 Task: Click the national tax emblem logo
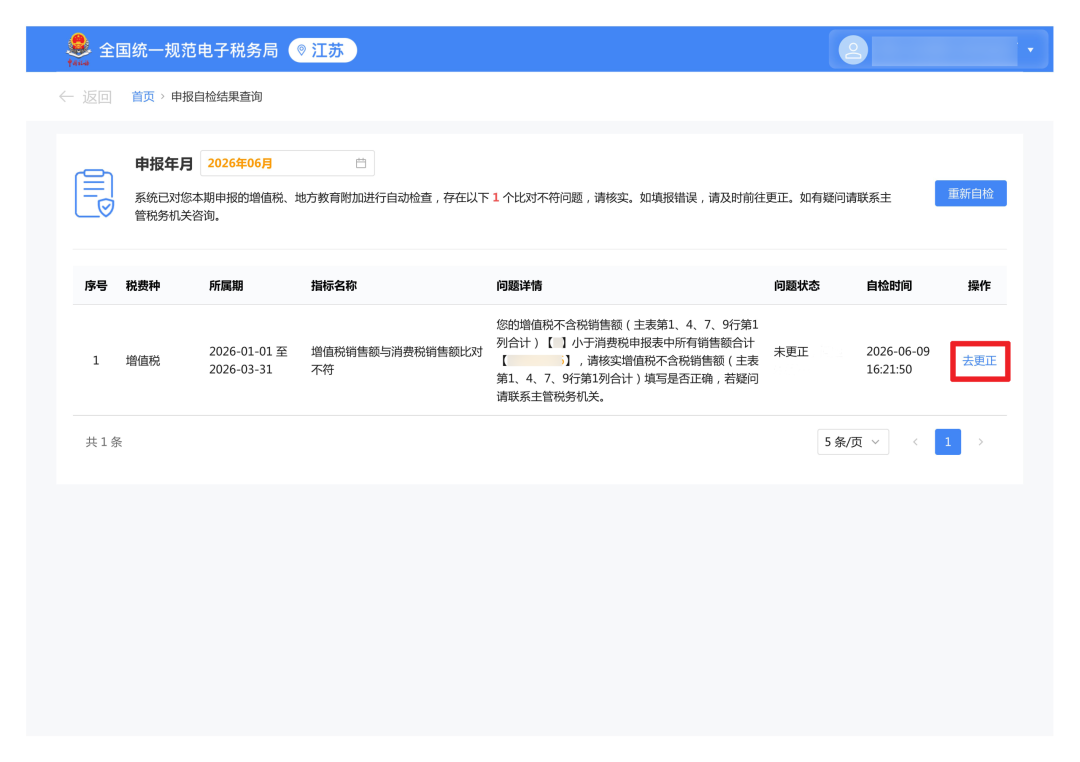click(78, 50)
